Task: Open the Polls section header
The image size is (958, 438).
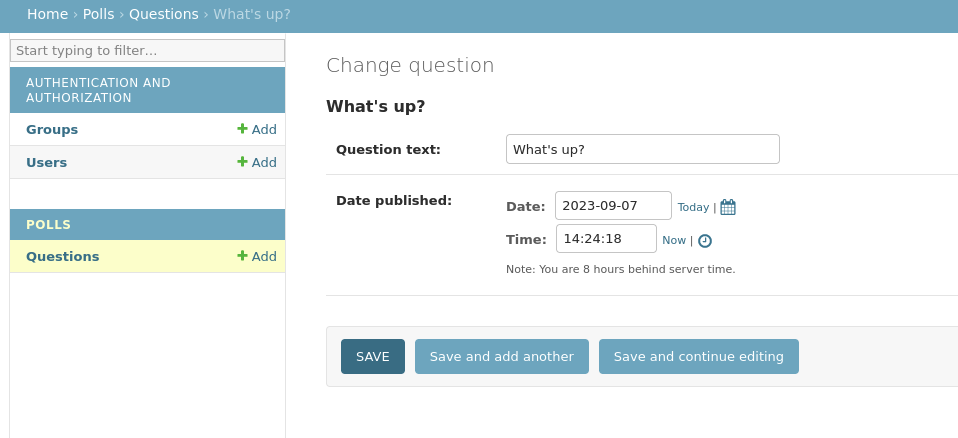Action: click(x=49, y=224)
